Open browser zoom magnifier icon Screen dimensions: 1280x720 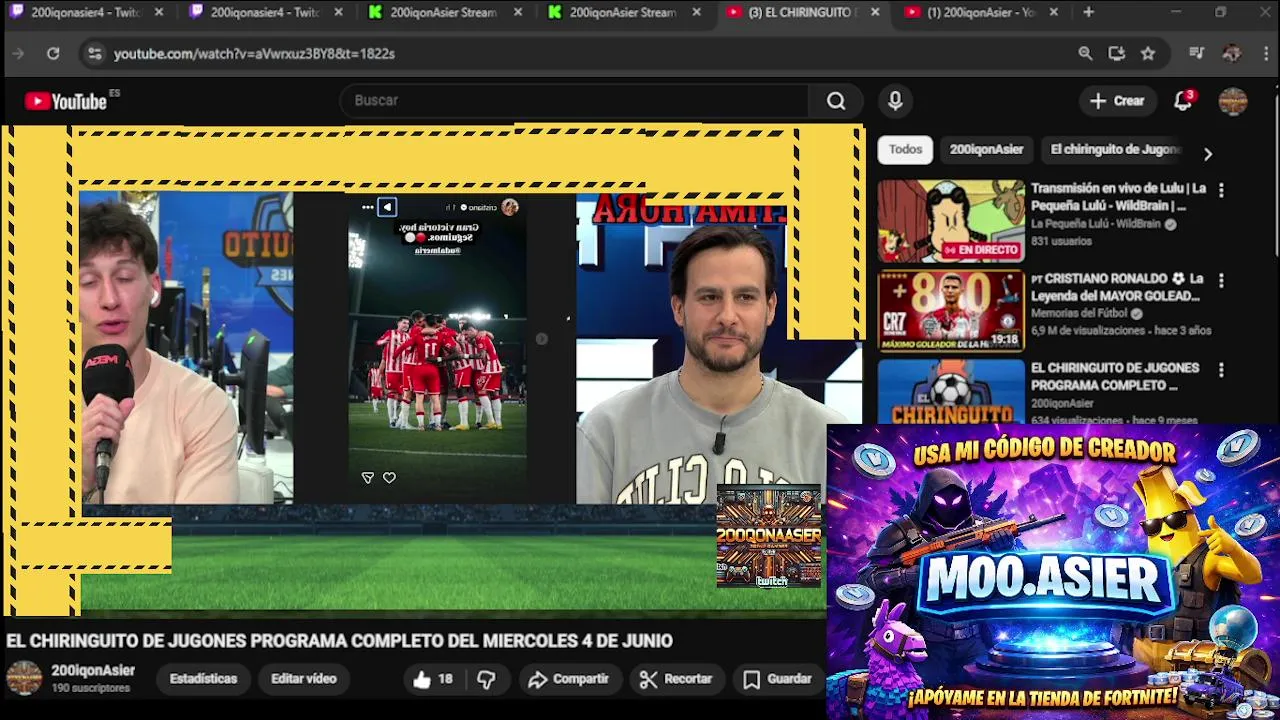click(x=1085, y=54)
